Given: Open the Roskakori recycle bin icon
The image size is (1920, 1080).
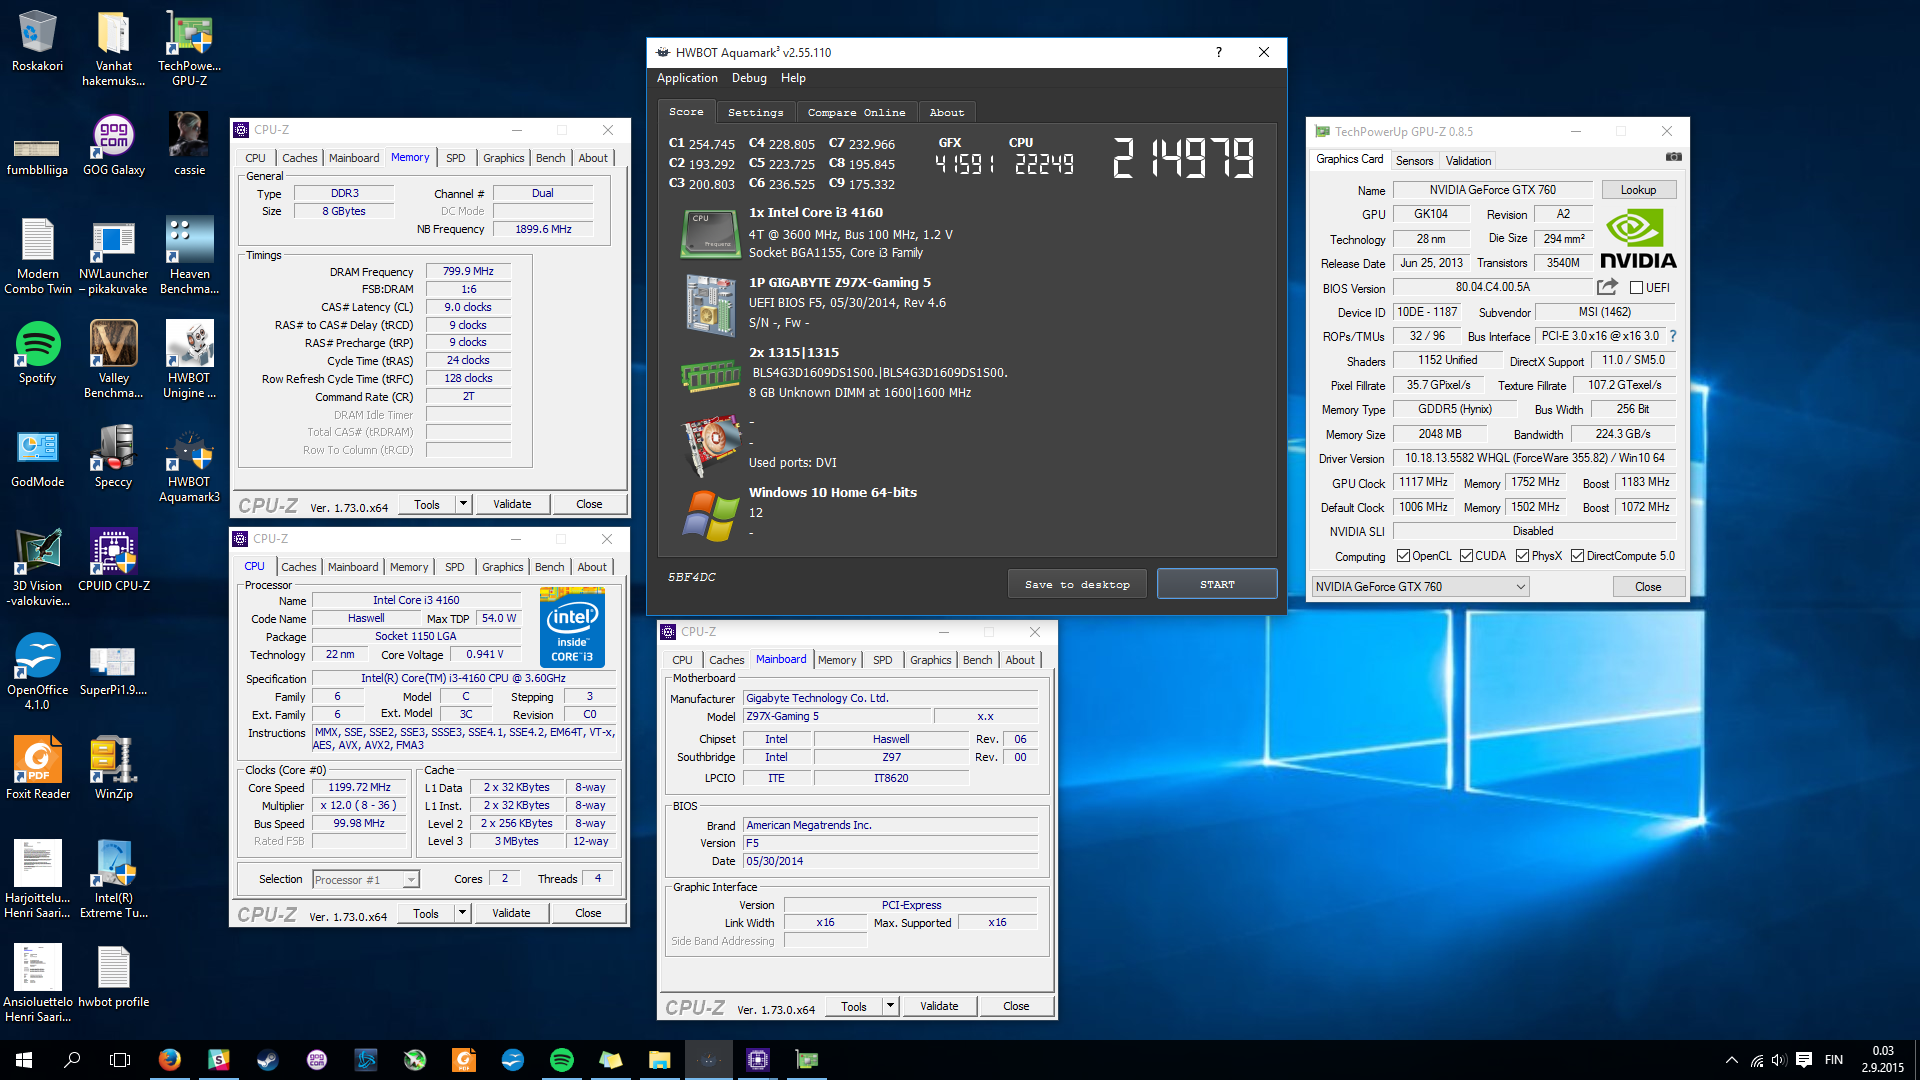Looking at the screenshot, I should tap(37, 42).
